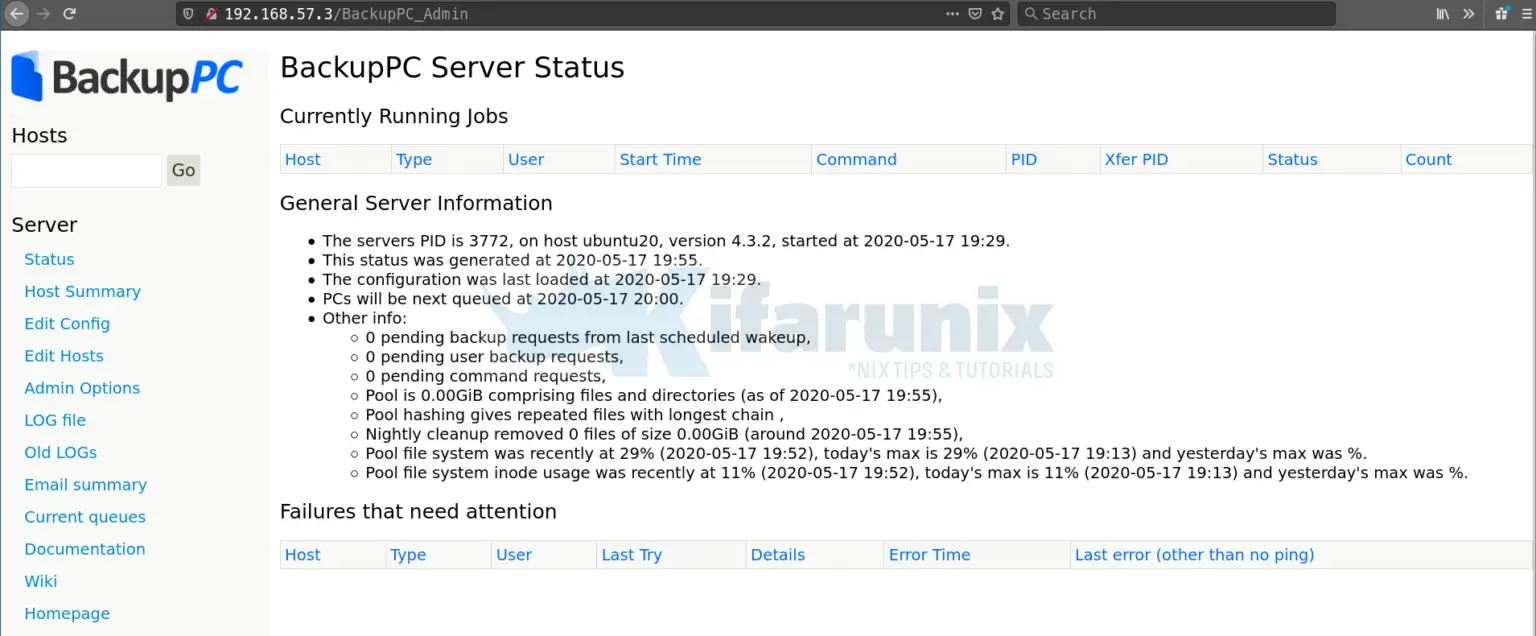Save the current page to Pocket

coord(975,13)
